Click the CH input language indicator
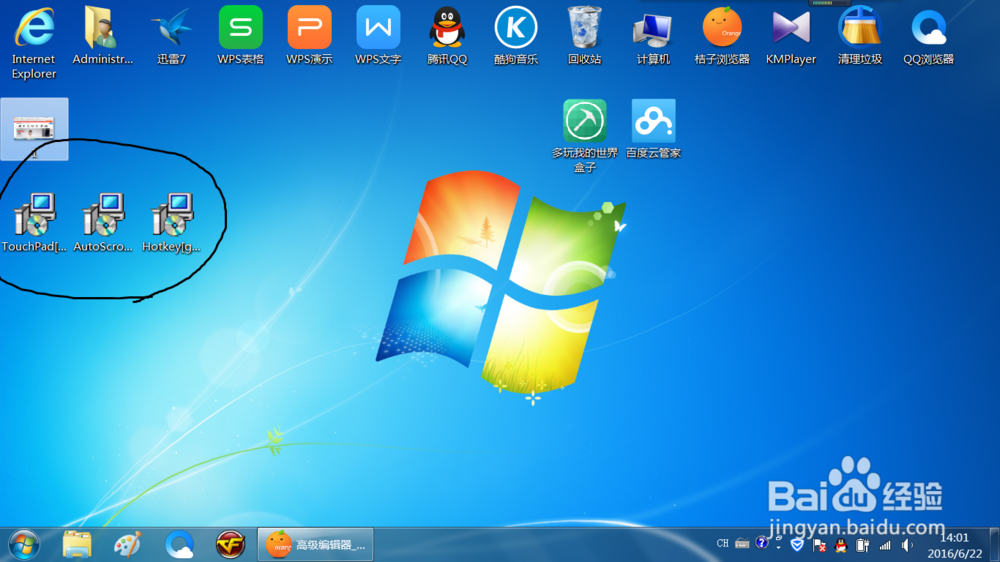1000x562 pixels. pos(722,544)
